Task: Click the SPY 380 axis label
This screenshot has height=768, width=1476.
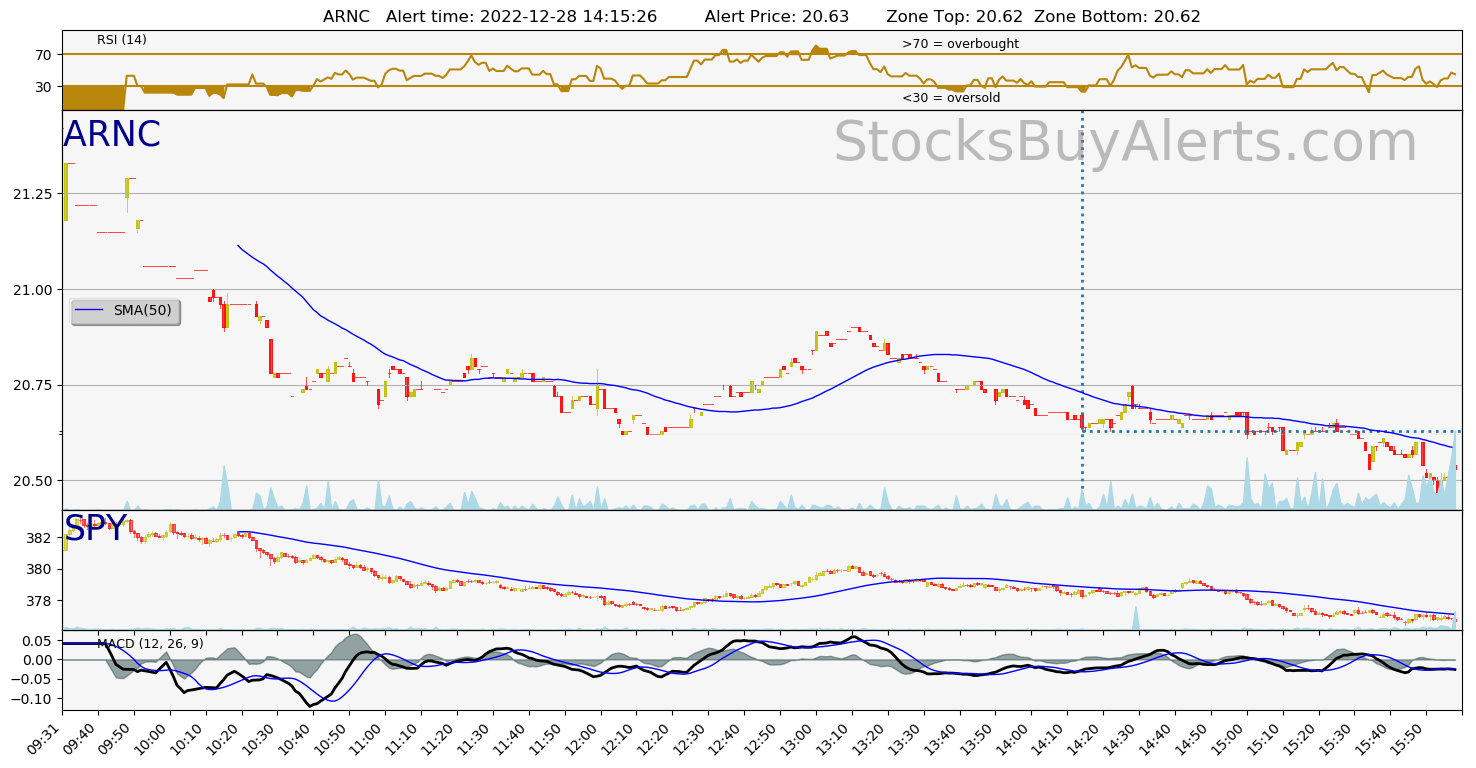Action: pyautogui.click(x=40, y=569)
